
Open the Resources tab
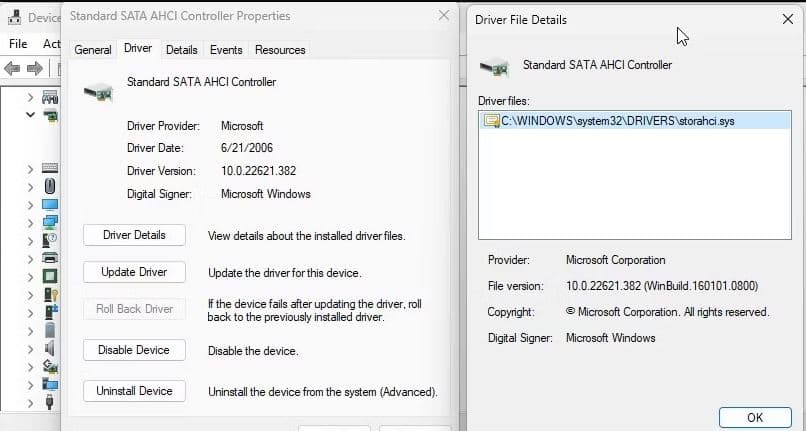click(x=280, y=50)
